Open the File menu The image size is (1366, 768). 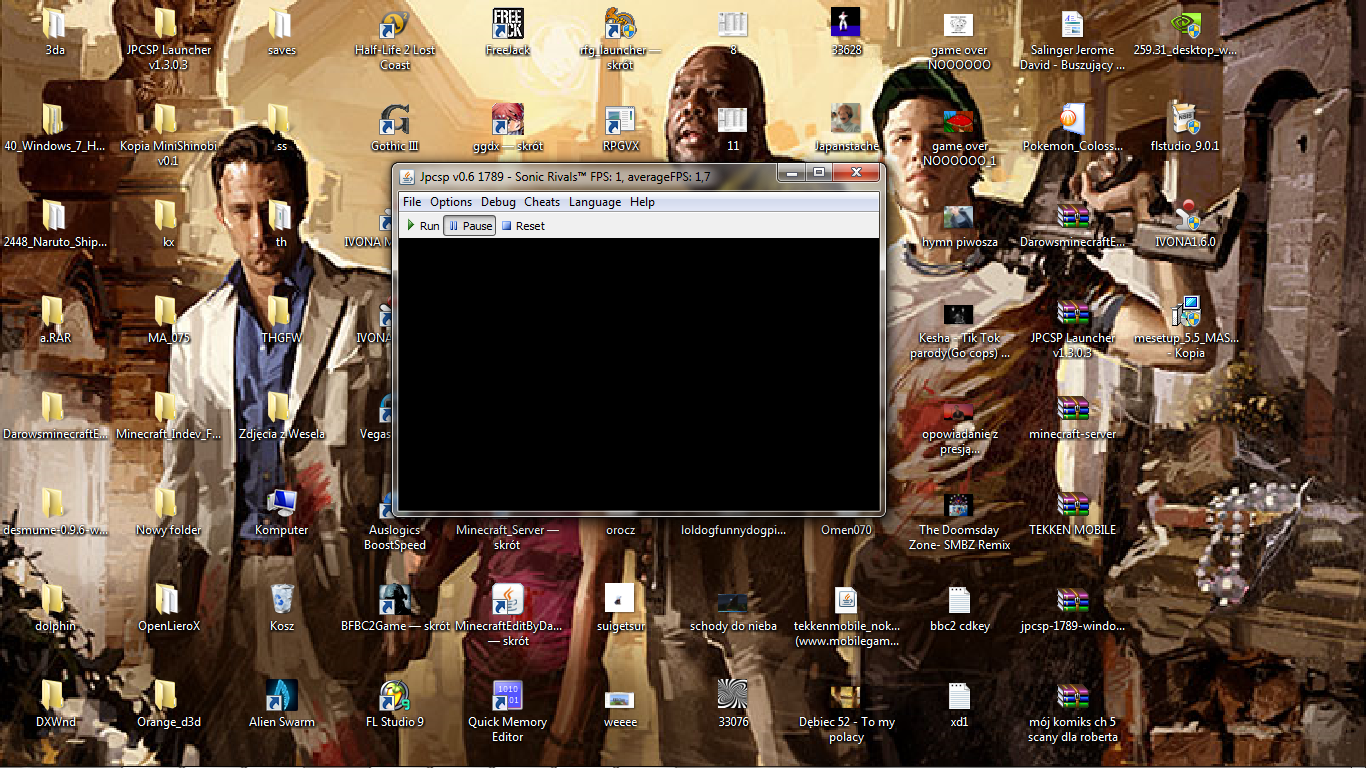click(x=412, y=202)
